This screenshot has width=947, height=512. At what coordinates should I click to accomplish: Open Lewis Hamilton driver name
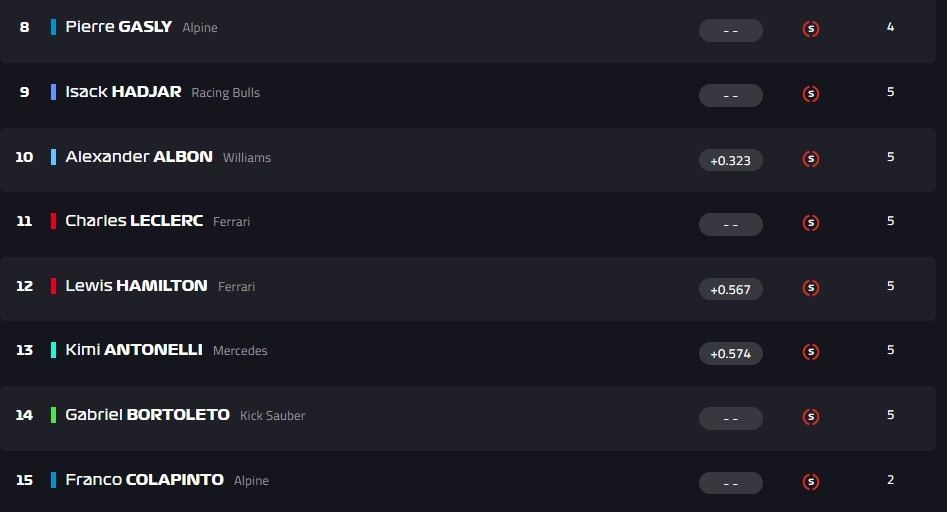tap(136, 286)
